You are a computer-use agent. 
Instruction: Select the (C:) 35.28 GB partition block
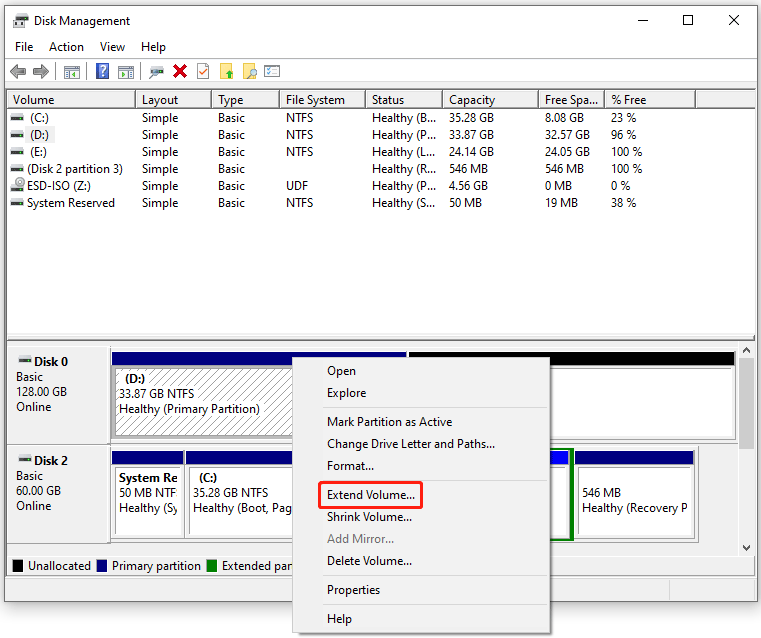[x=239, y=493]
